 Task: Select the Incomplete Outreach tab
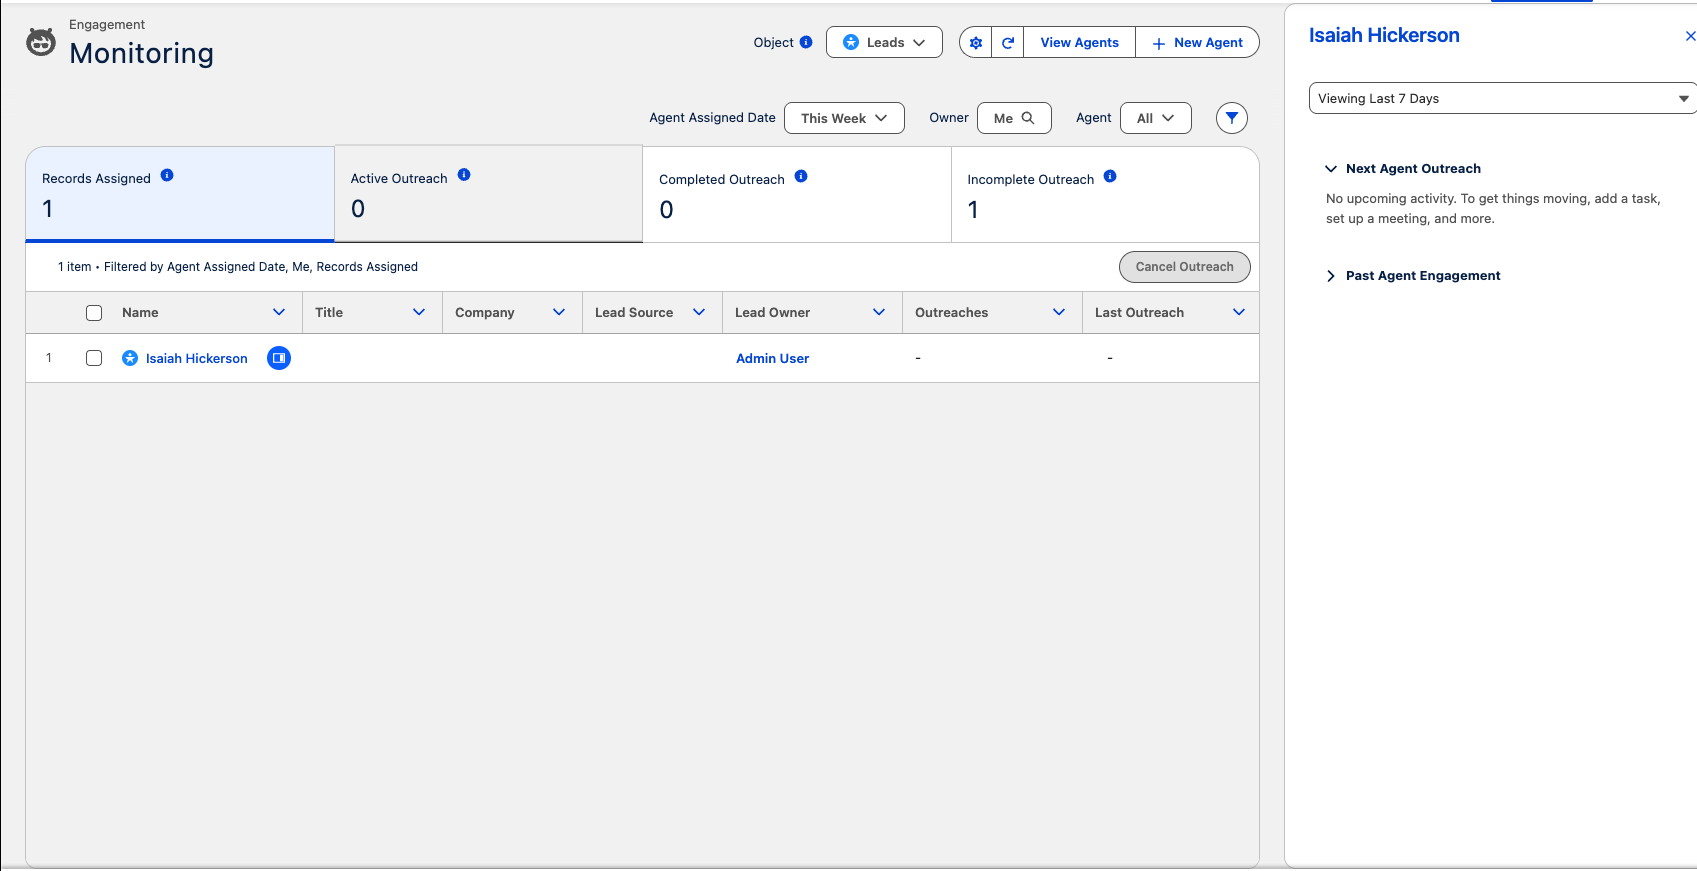(x=1105, y=195)
